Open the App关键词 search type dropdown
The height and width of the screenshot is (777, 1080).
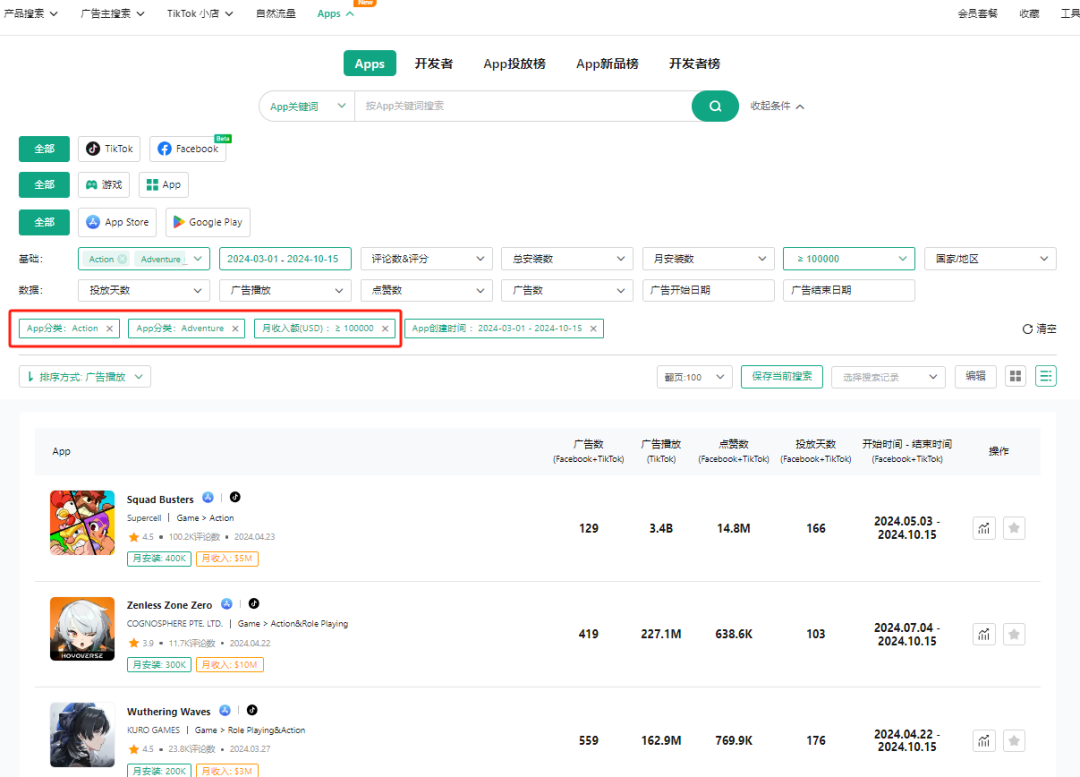click(307, 106)
